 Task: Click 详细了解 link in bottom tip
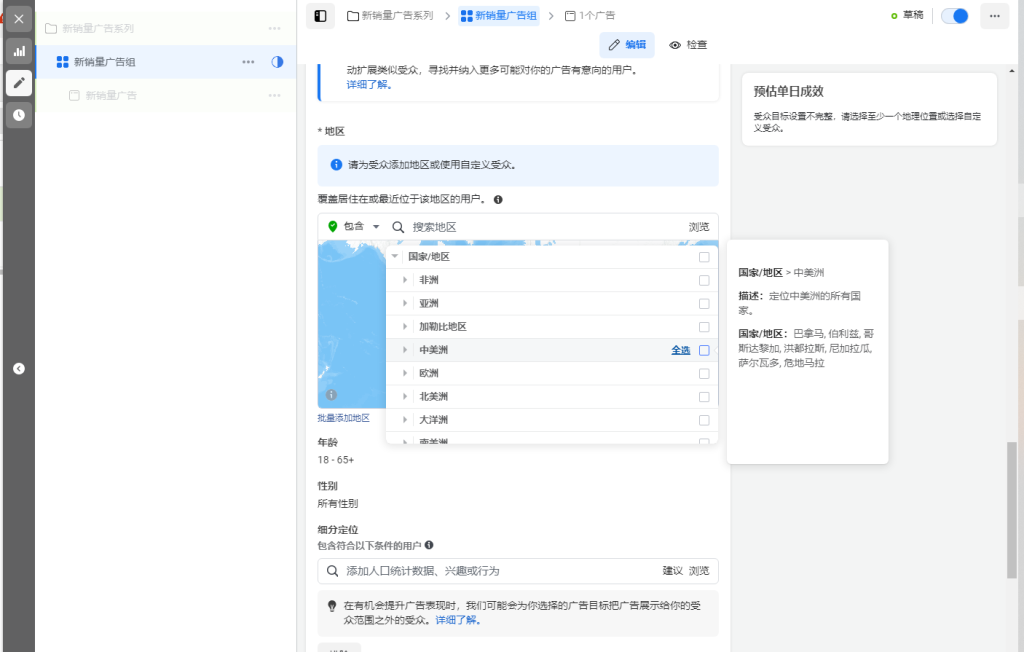tap(458, 620)
